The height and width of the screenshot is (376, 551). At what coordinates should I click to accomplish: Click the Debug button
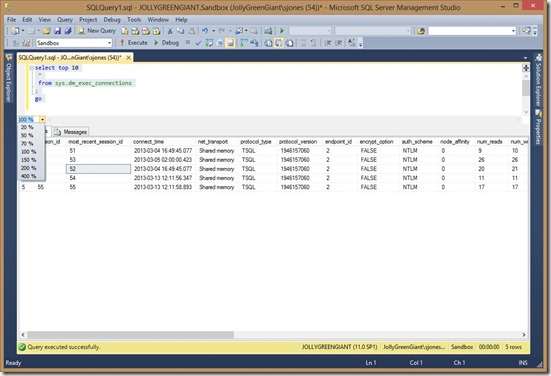click(x=167, y=43)
